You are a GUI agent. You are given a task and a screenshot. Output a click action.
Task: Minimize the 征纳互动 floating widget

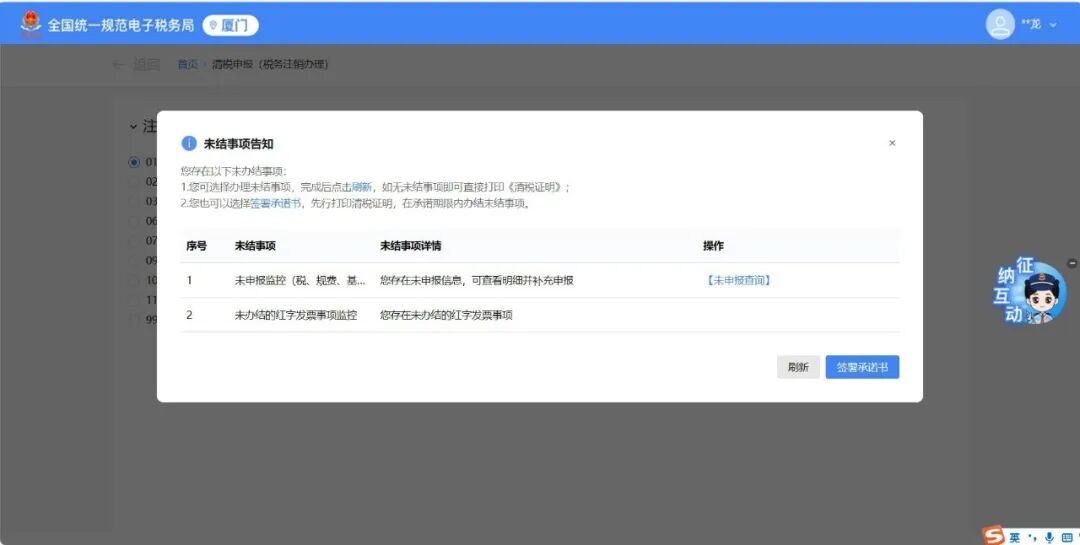(1072, 263)
